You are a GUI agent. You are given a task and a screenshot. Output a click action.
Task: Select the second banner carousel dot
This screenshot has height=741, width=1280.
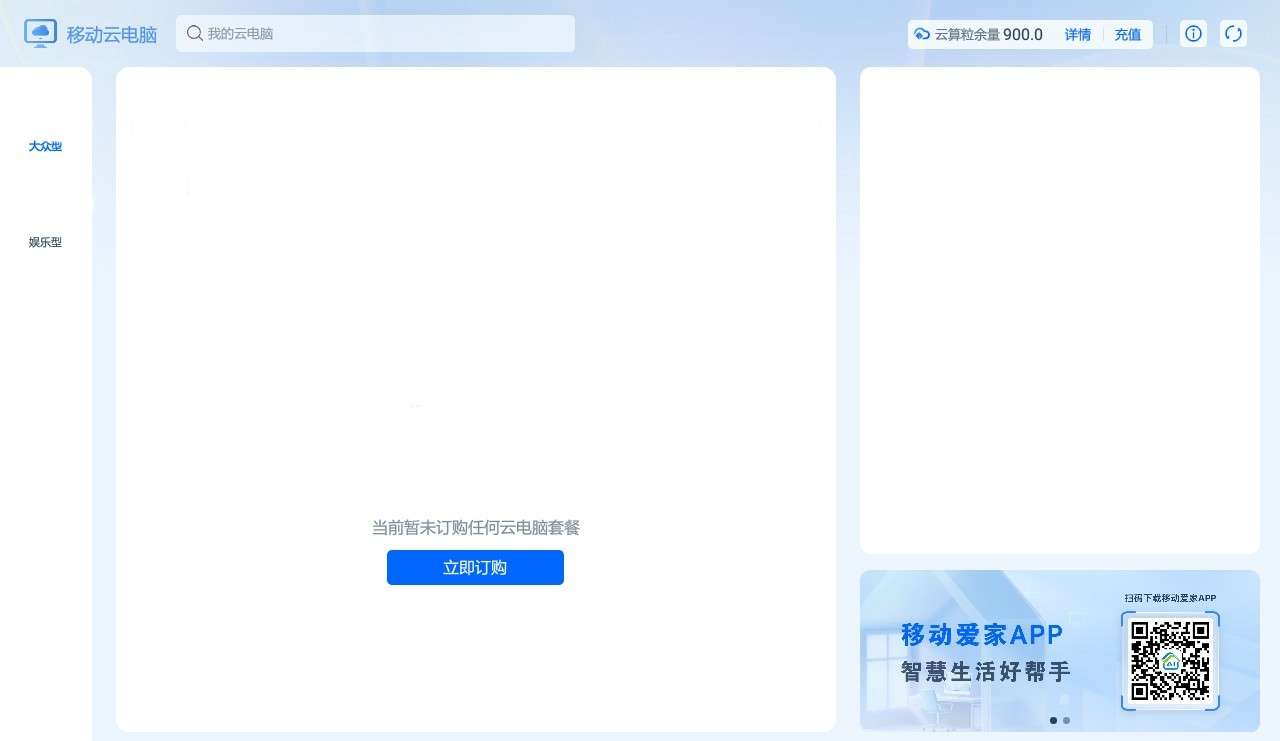pos(1067,720)
